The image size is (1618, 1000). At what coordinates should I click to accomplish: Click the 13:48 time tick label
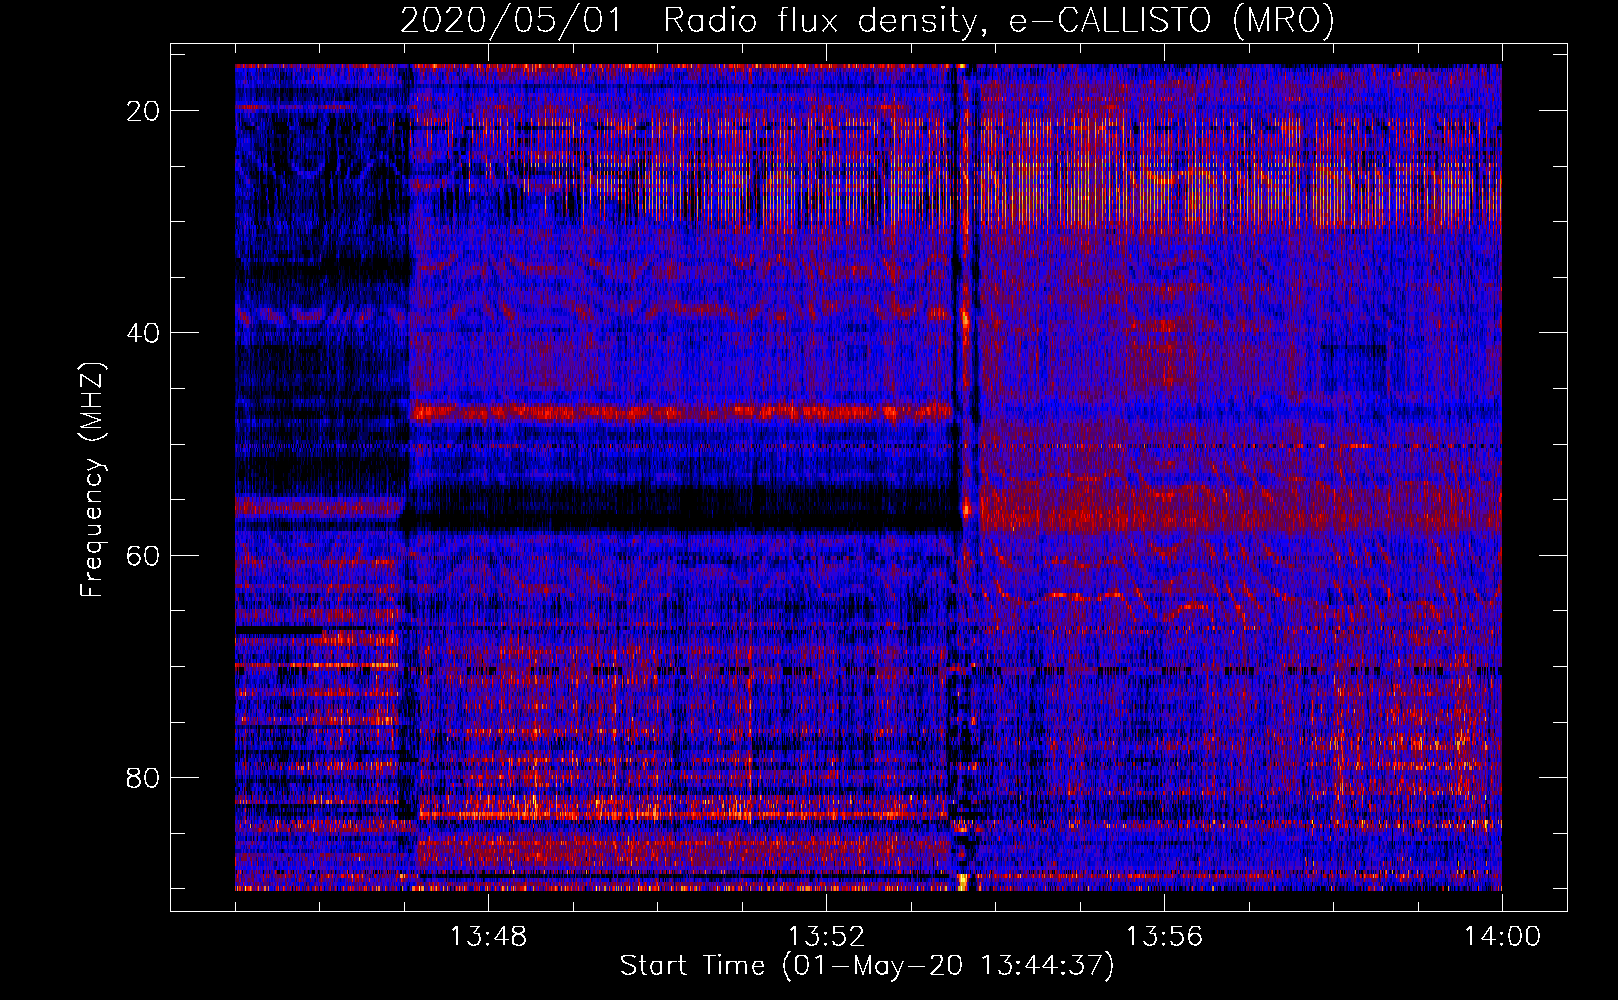click(488, 937)
